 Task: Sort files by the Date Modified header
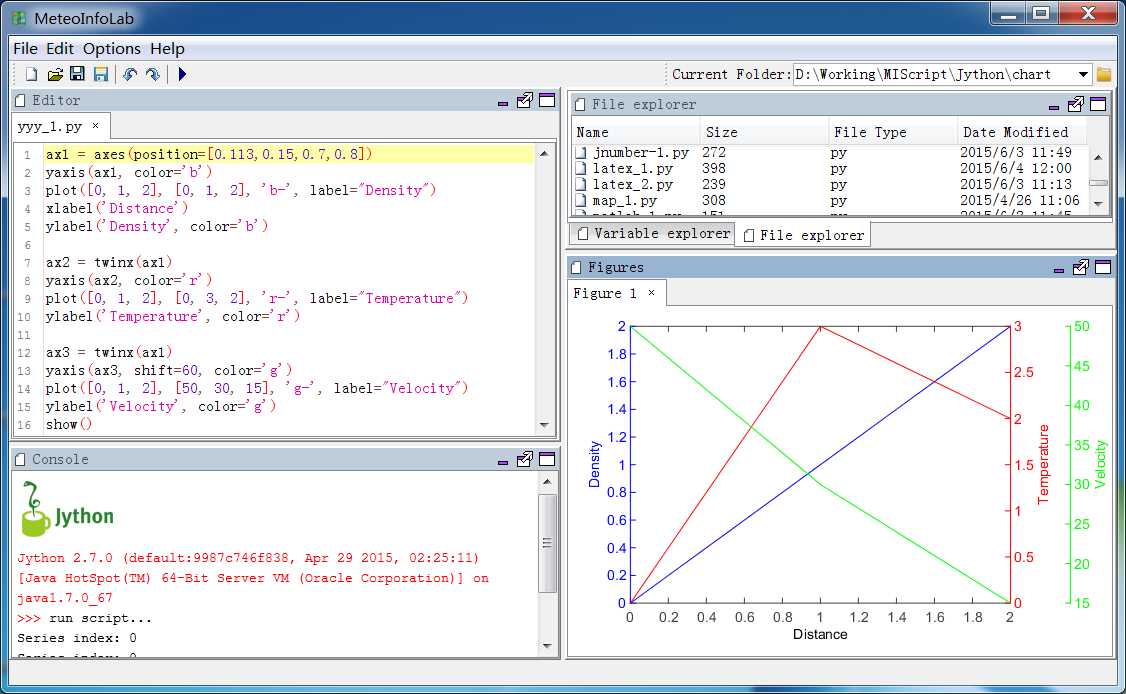(1022, 132)
